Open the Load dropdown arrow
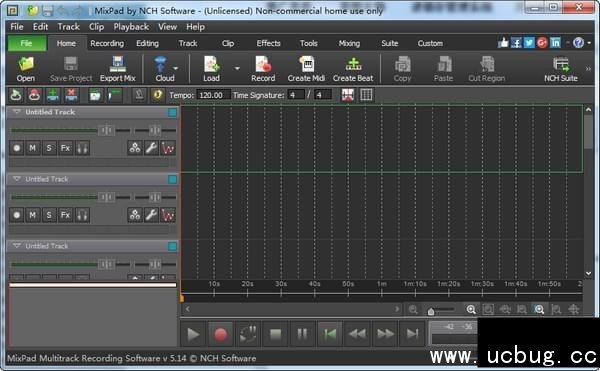Image resolution: width=600 pixels, height=371 pixels. 237,68
